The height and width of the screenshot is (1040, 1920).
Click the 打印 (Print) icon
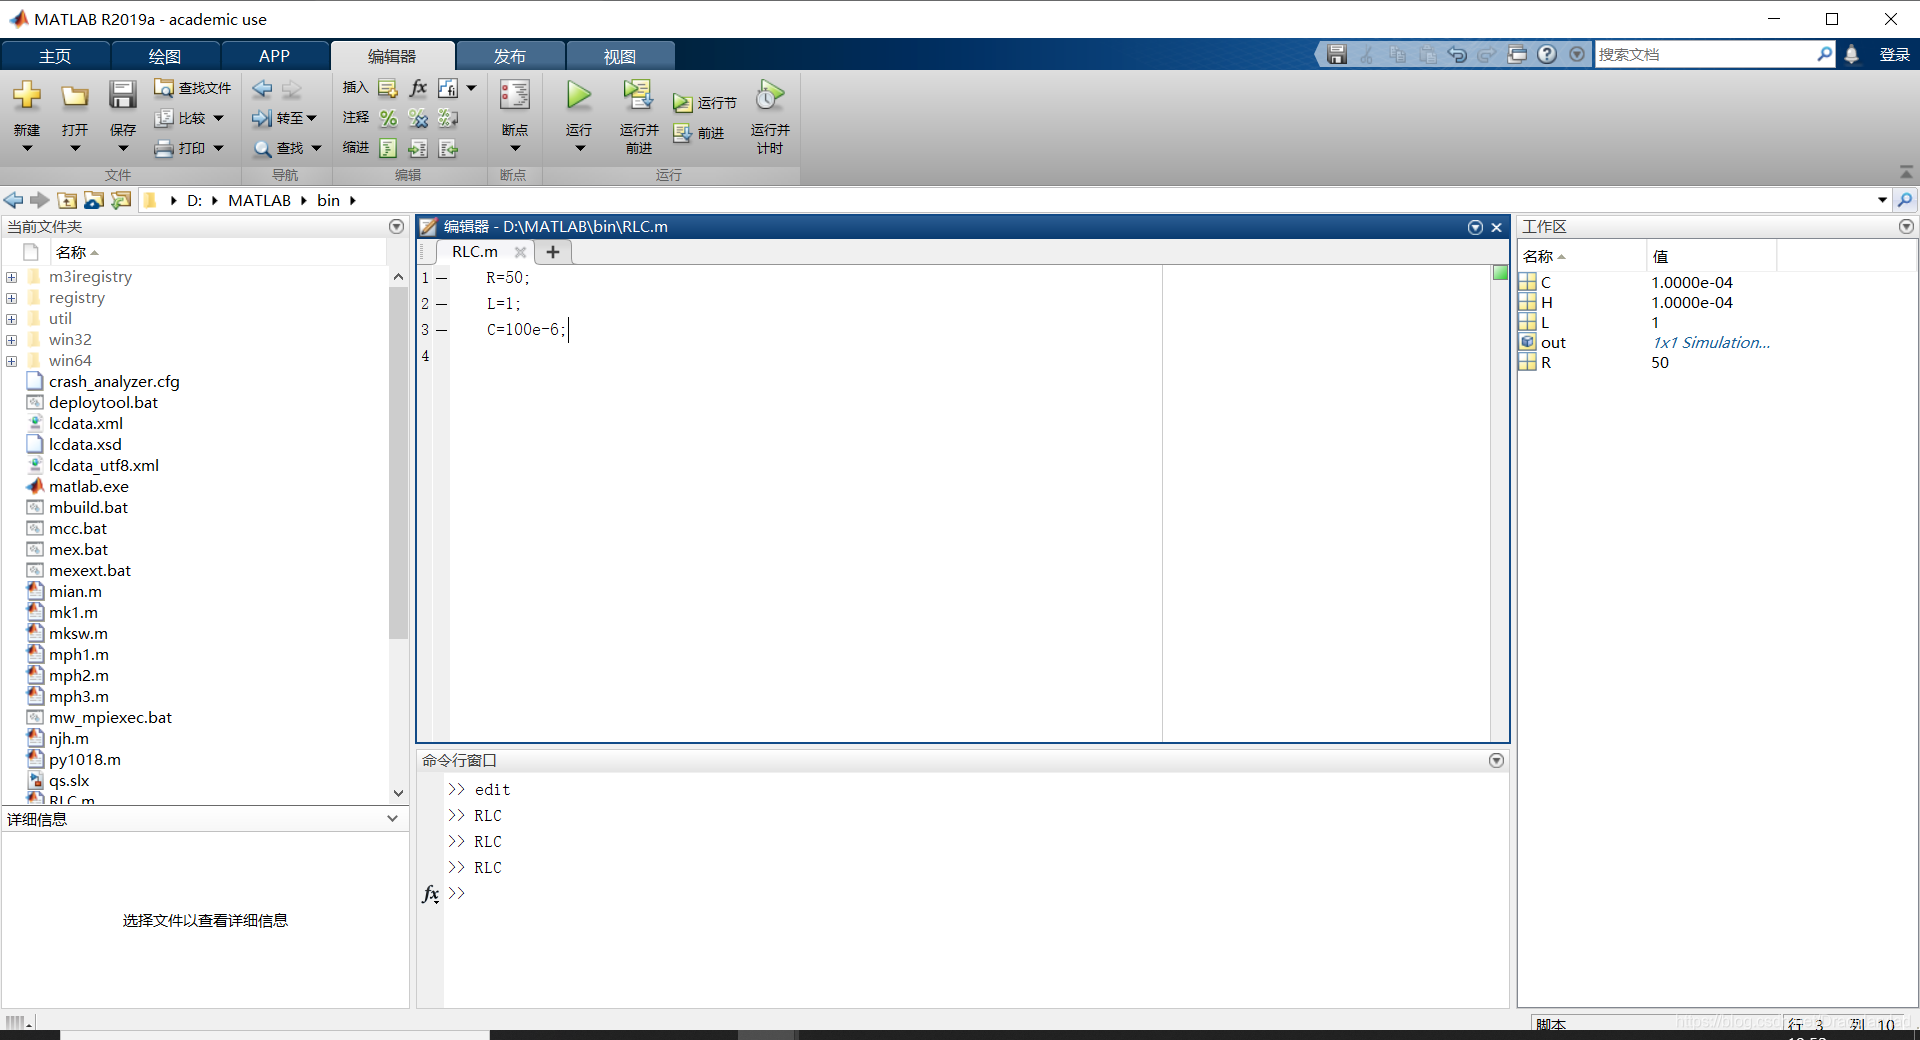pyautogui.click(x=164, y=148)
